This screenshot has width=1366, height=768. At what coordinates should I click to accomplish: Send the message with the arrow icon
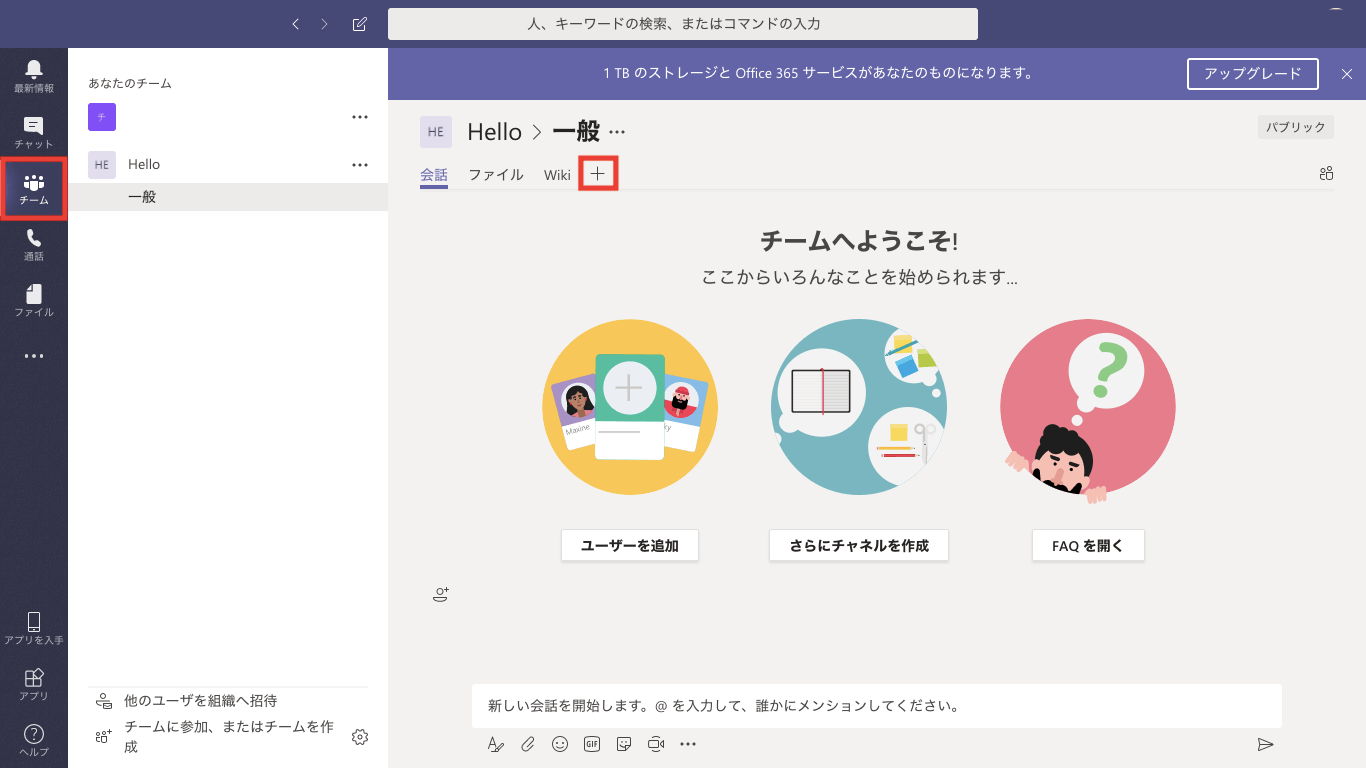pos(1265,744)
